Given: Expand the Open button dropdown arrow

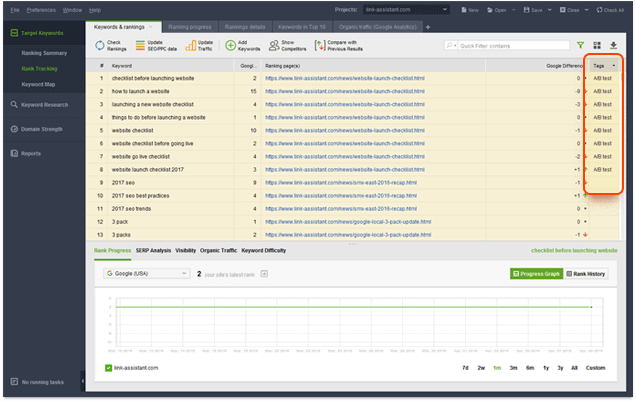Looking at the screenshot, I should [x=514, y=10].
